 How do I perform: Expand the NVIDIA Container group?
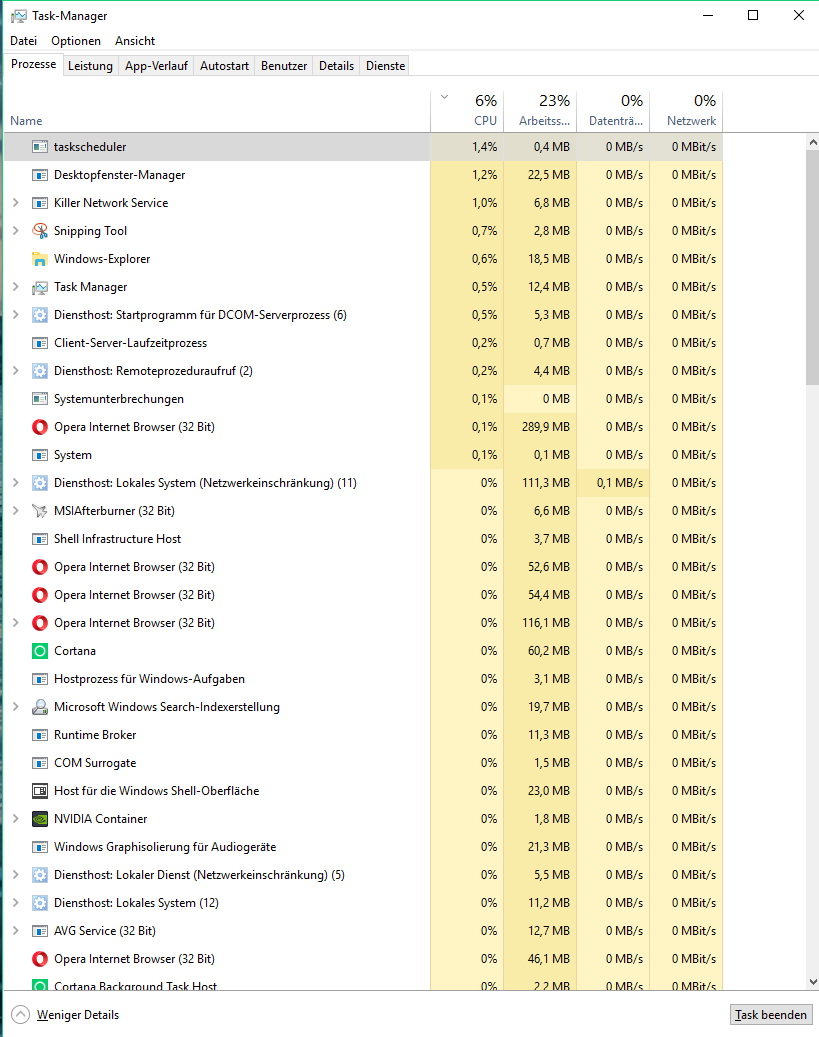coord(16,819)
